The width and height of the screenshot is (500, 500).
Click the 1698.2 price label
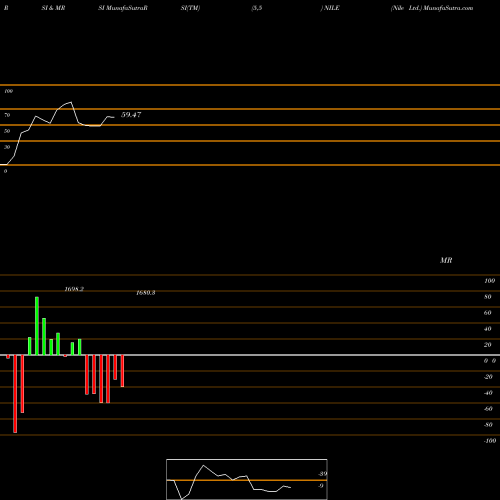tap(74, 289)
